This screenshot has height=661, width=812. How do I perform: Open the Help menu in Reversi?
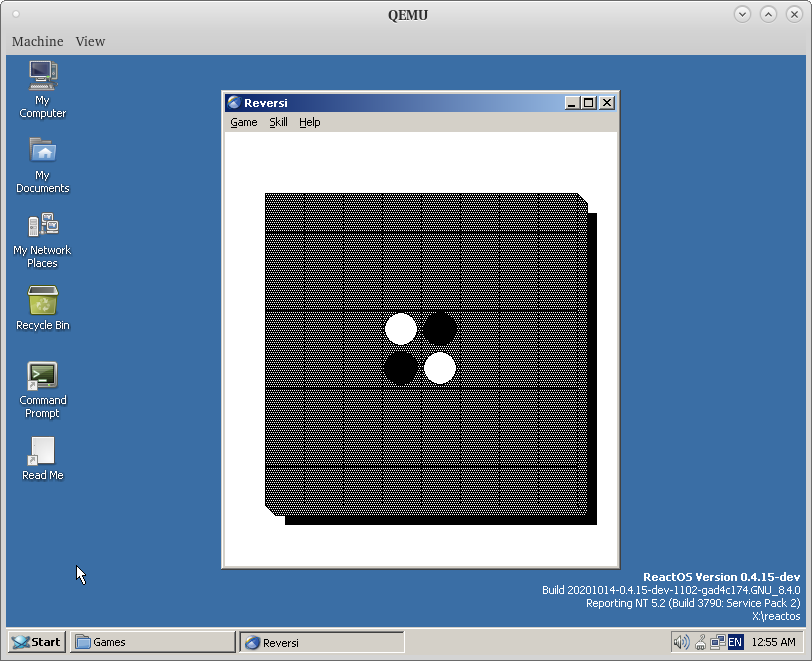pyautogui.click(x=309, y=122)
